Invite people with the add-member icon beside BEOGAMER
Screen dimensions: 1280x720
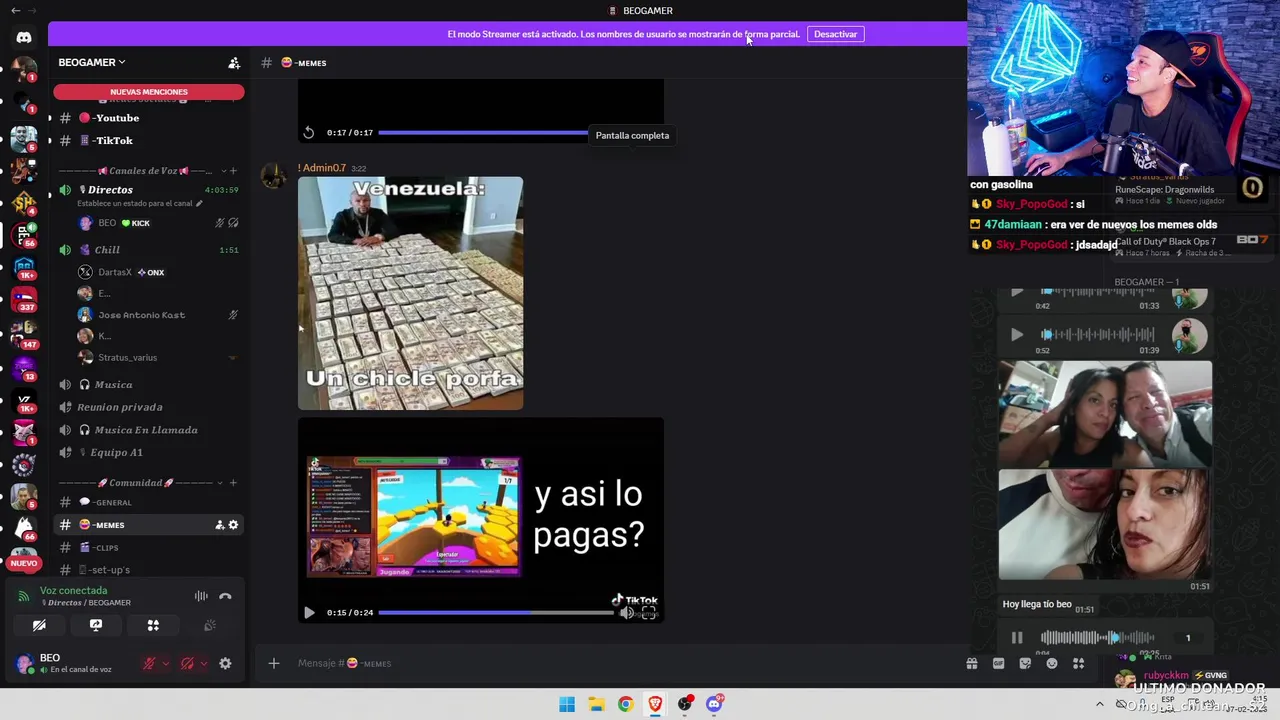[x=234, y=63]
